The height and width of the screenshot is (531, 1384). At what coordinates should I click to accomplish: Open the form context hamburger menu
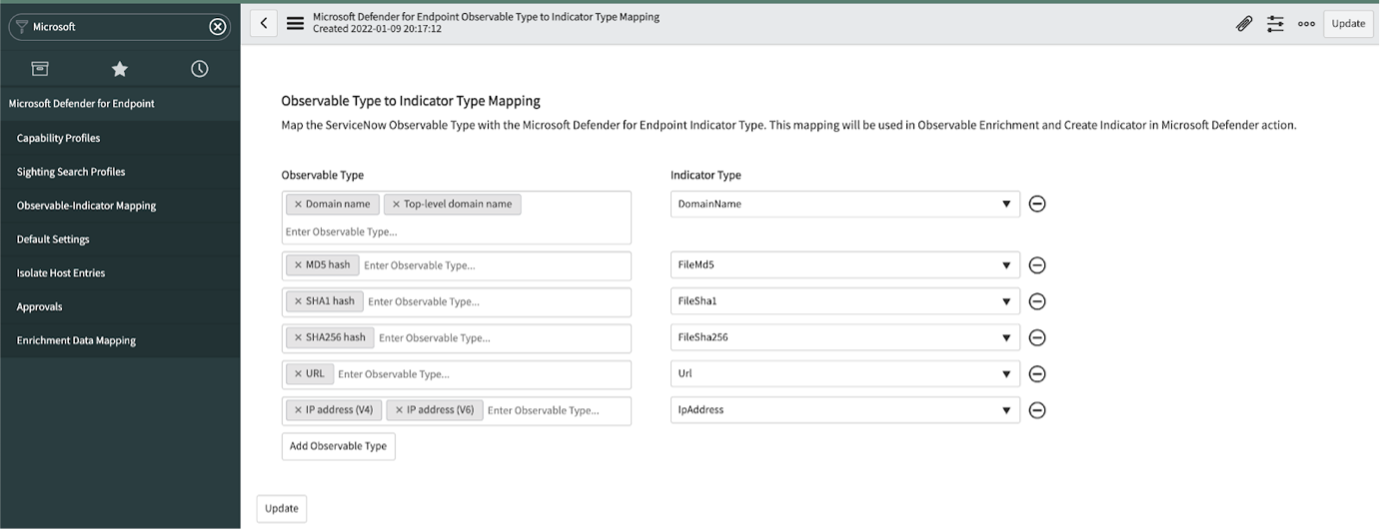pos(296,23)
